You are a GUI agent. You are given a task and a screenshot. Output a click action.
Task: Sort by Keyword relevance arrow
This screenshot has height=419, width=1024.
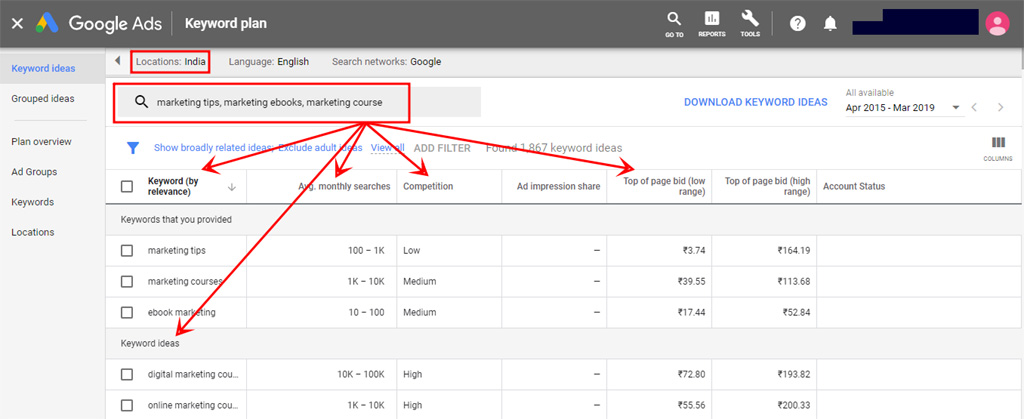point(232,187)
